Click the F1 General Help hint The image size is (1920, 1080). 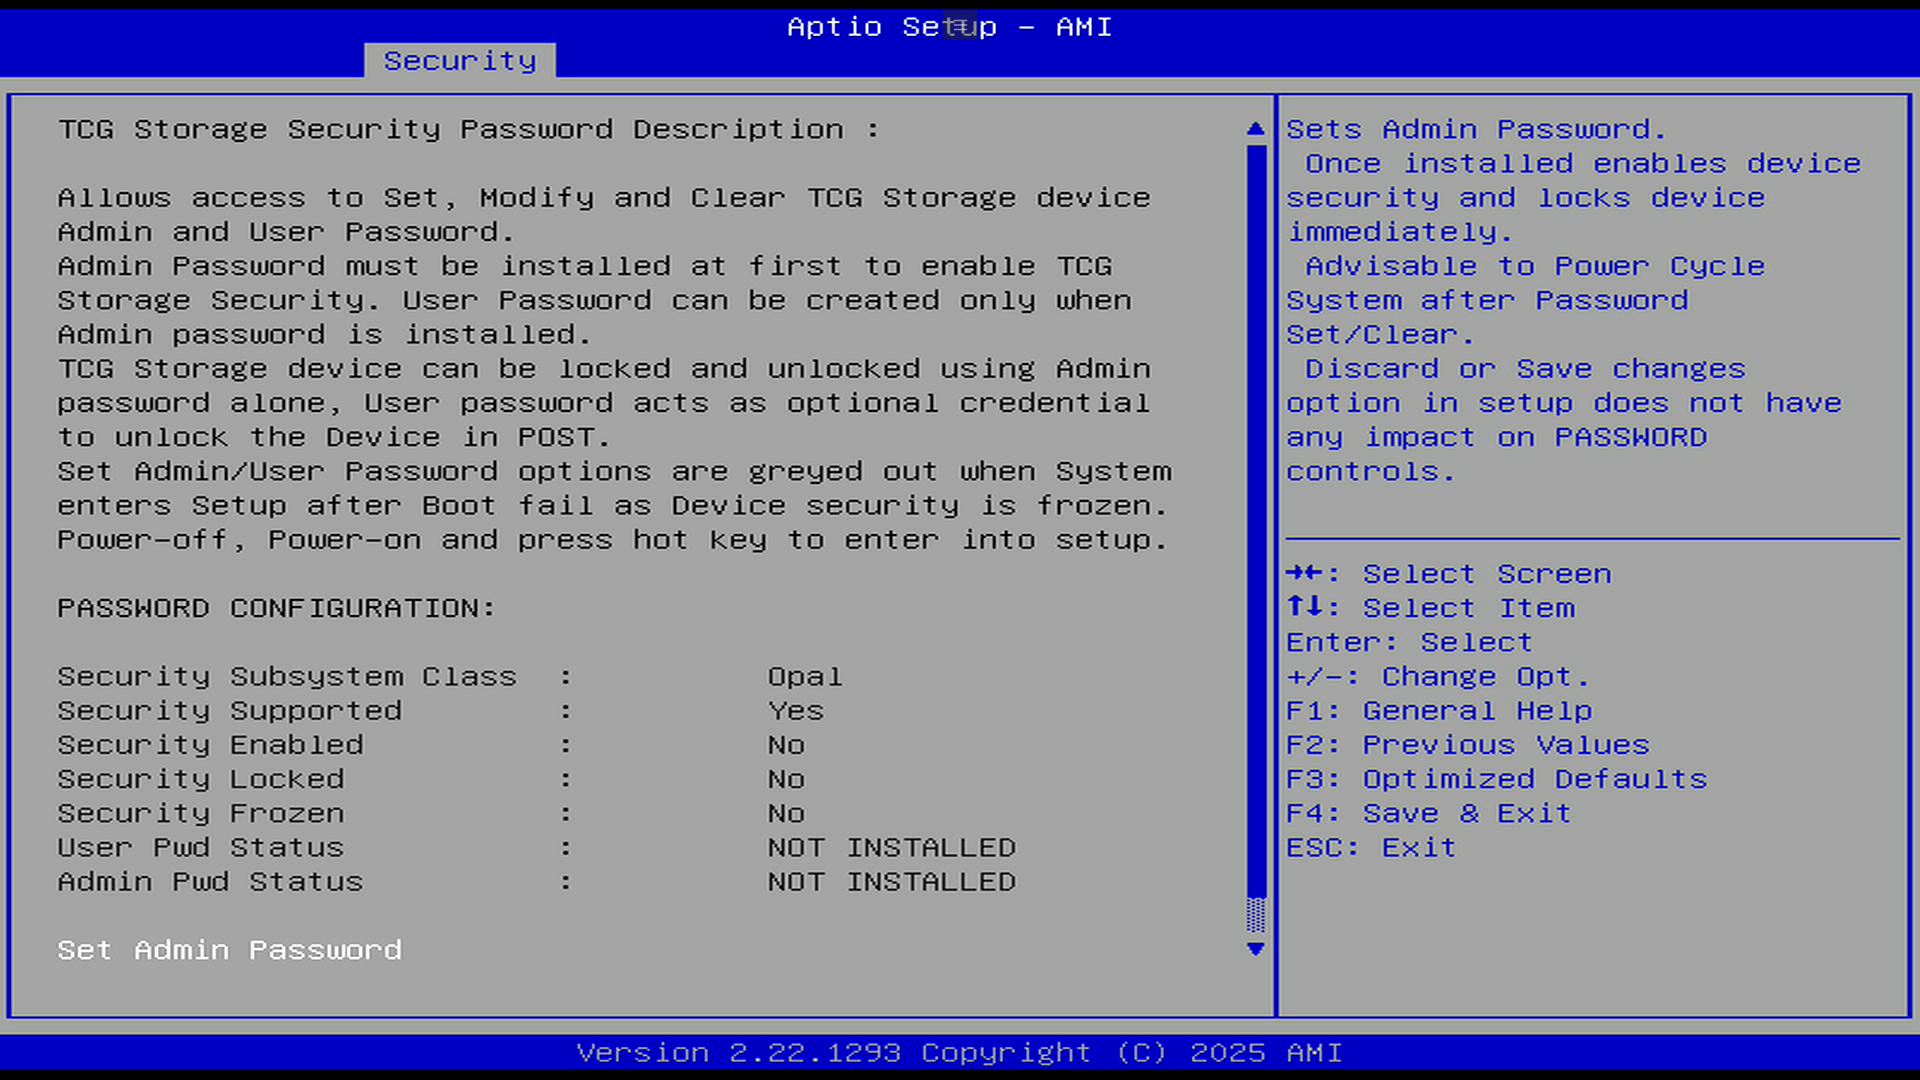click(1438, 711)
